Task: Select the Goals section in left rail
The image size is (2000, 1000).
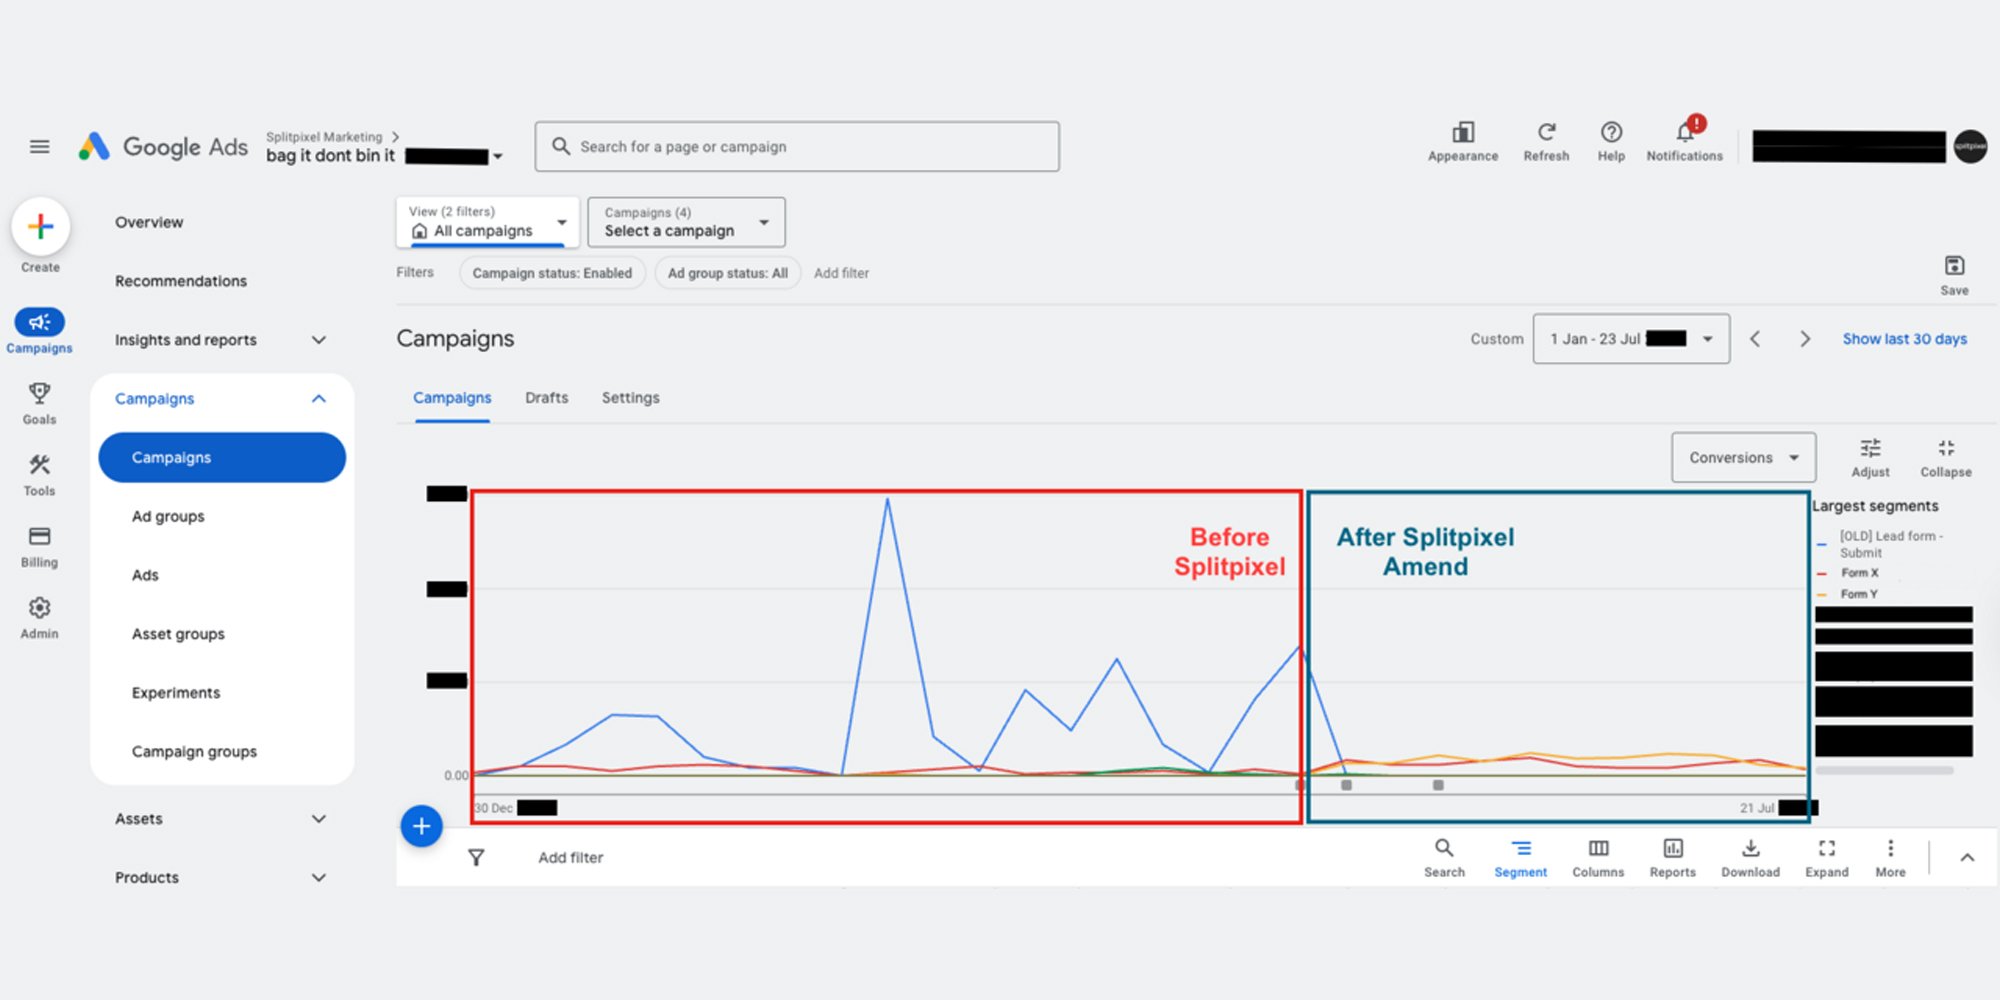Action: click(x=38, y=403)
